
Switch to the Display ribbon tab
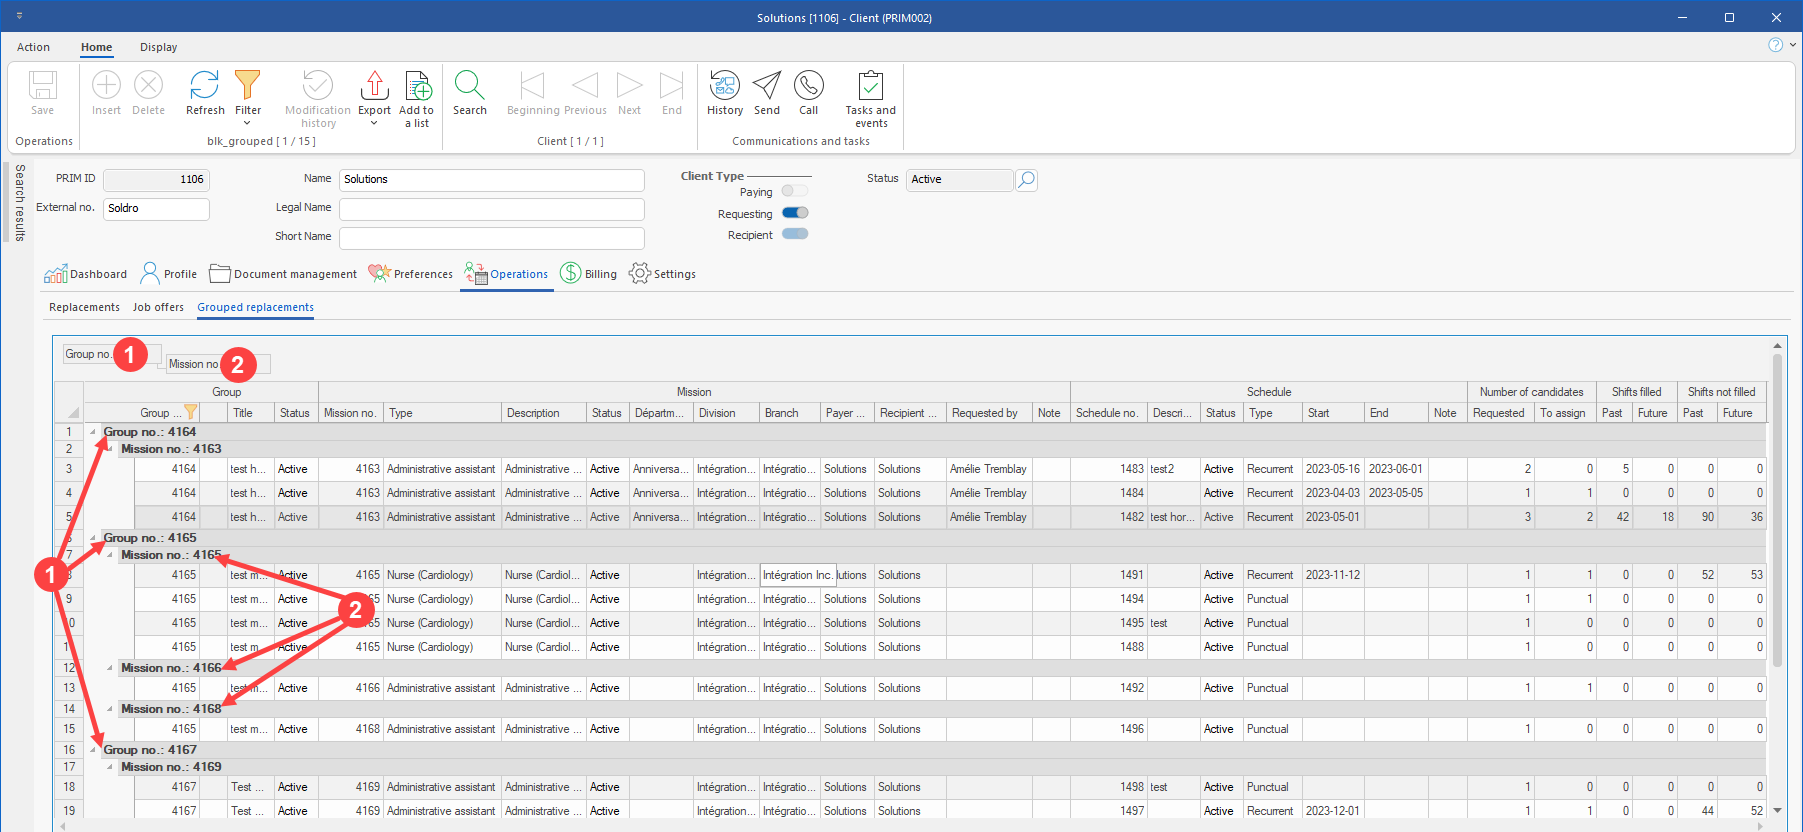(158, 47)
